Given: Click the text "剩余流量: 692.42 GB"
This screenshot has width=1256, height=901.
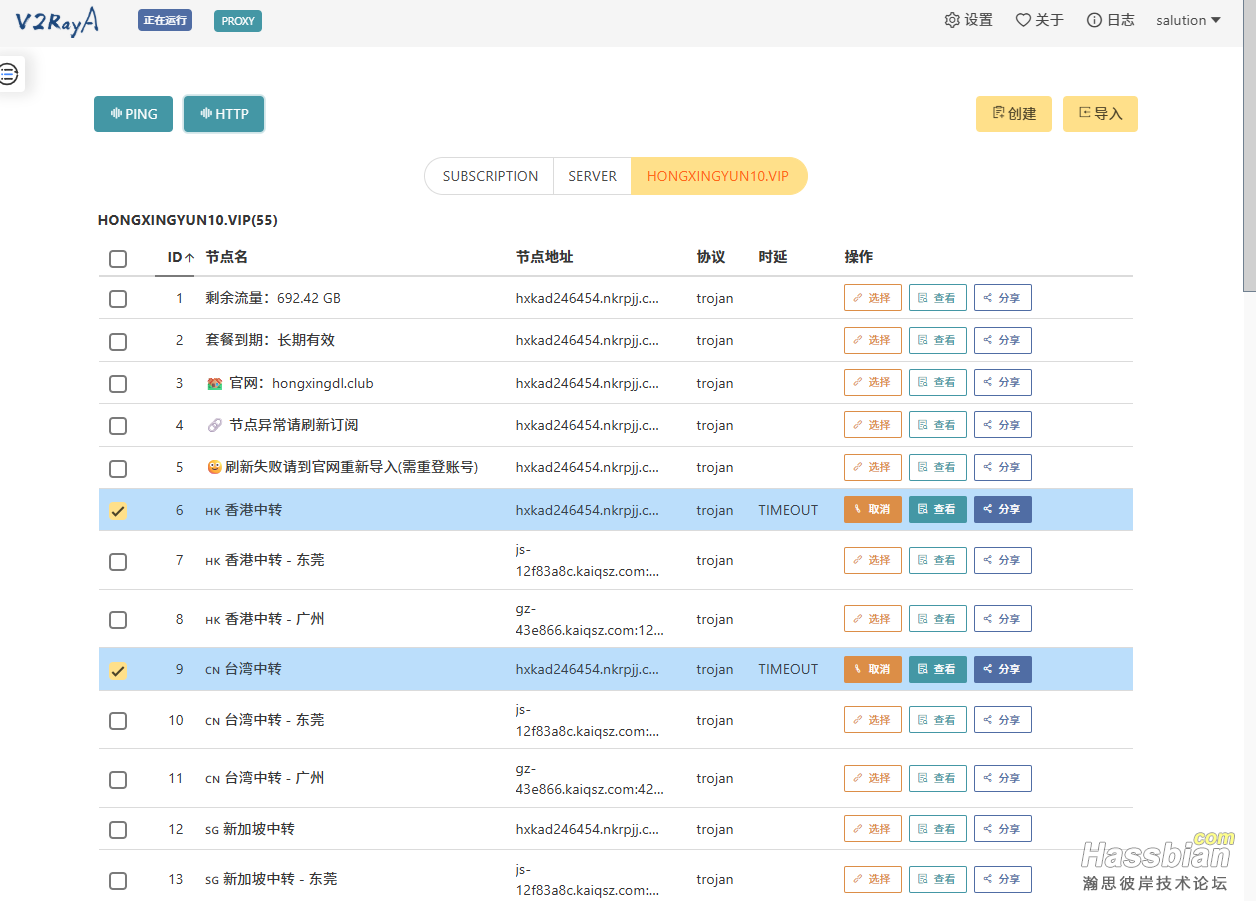Looking at the screenshot, I should 273,298.
